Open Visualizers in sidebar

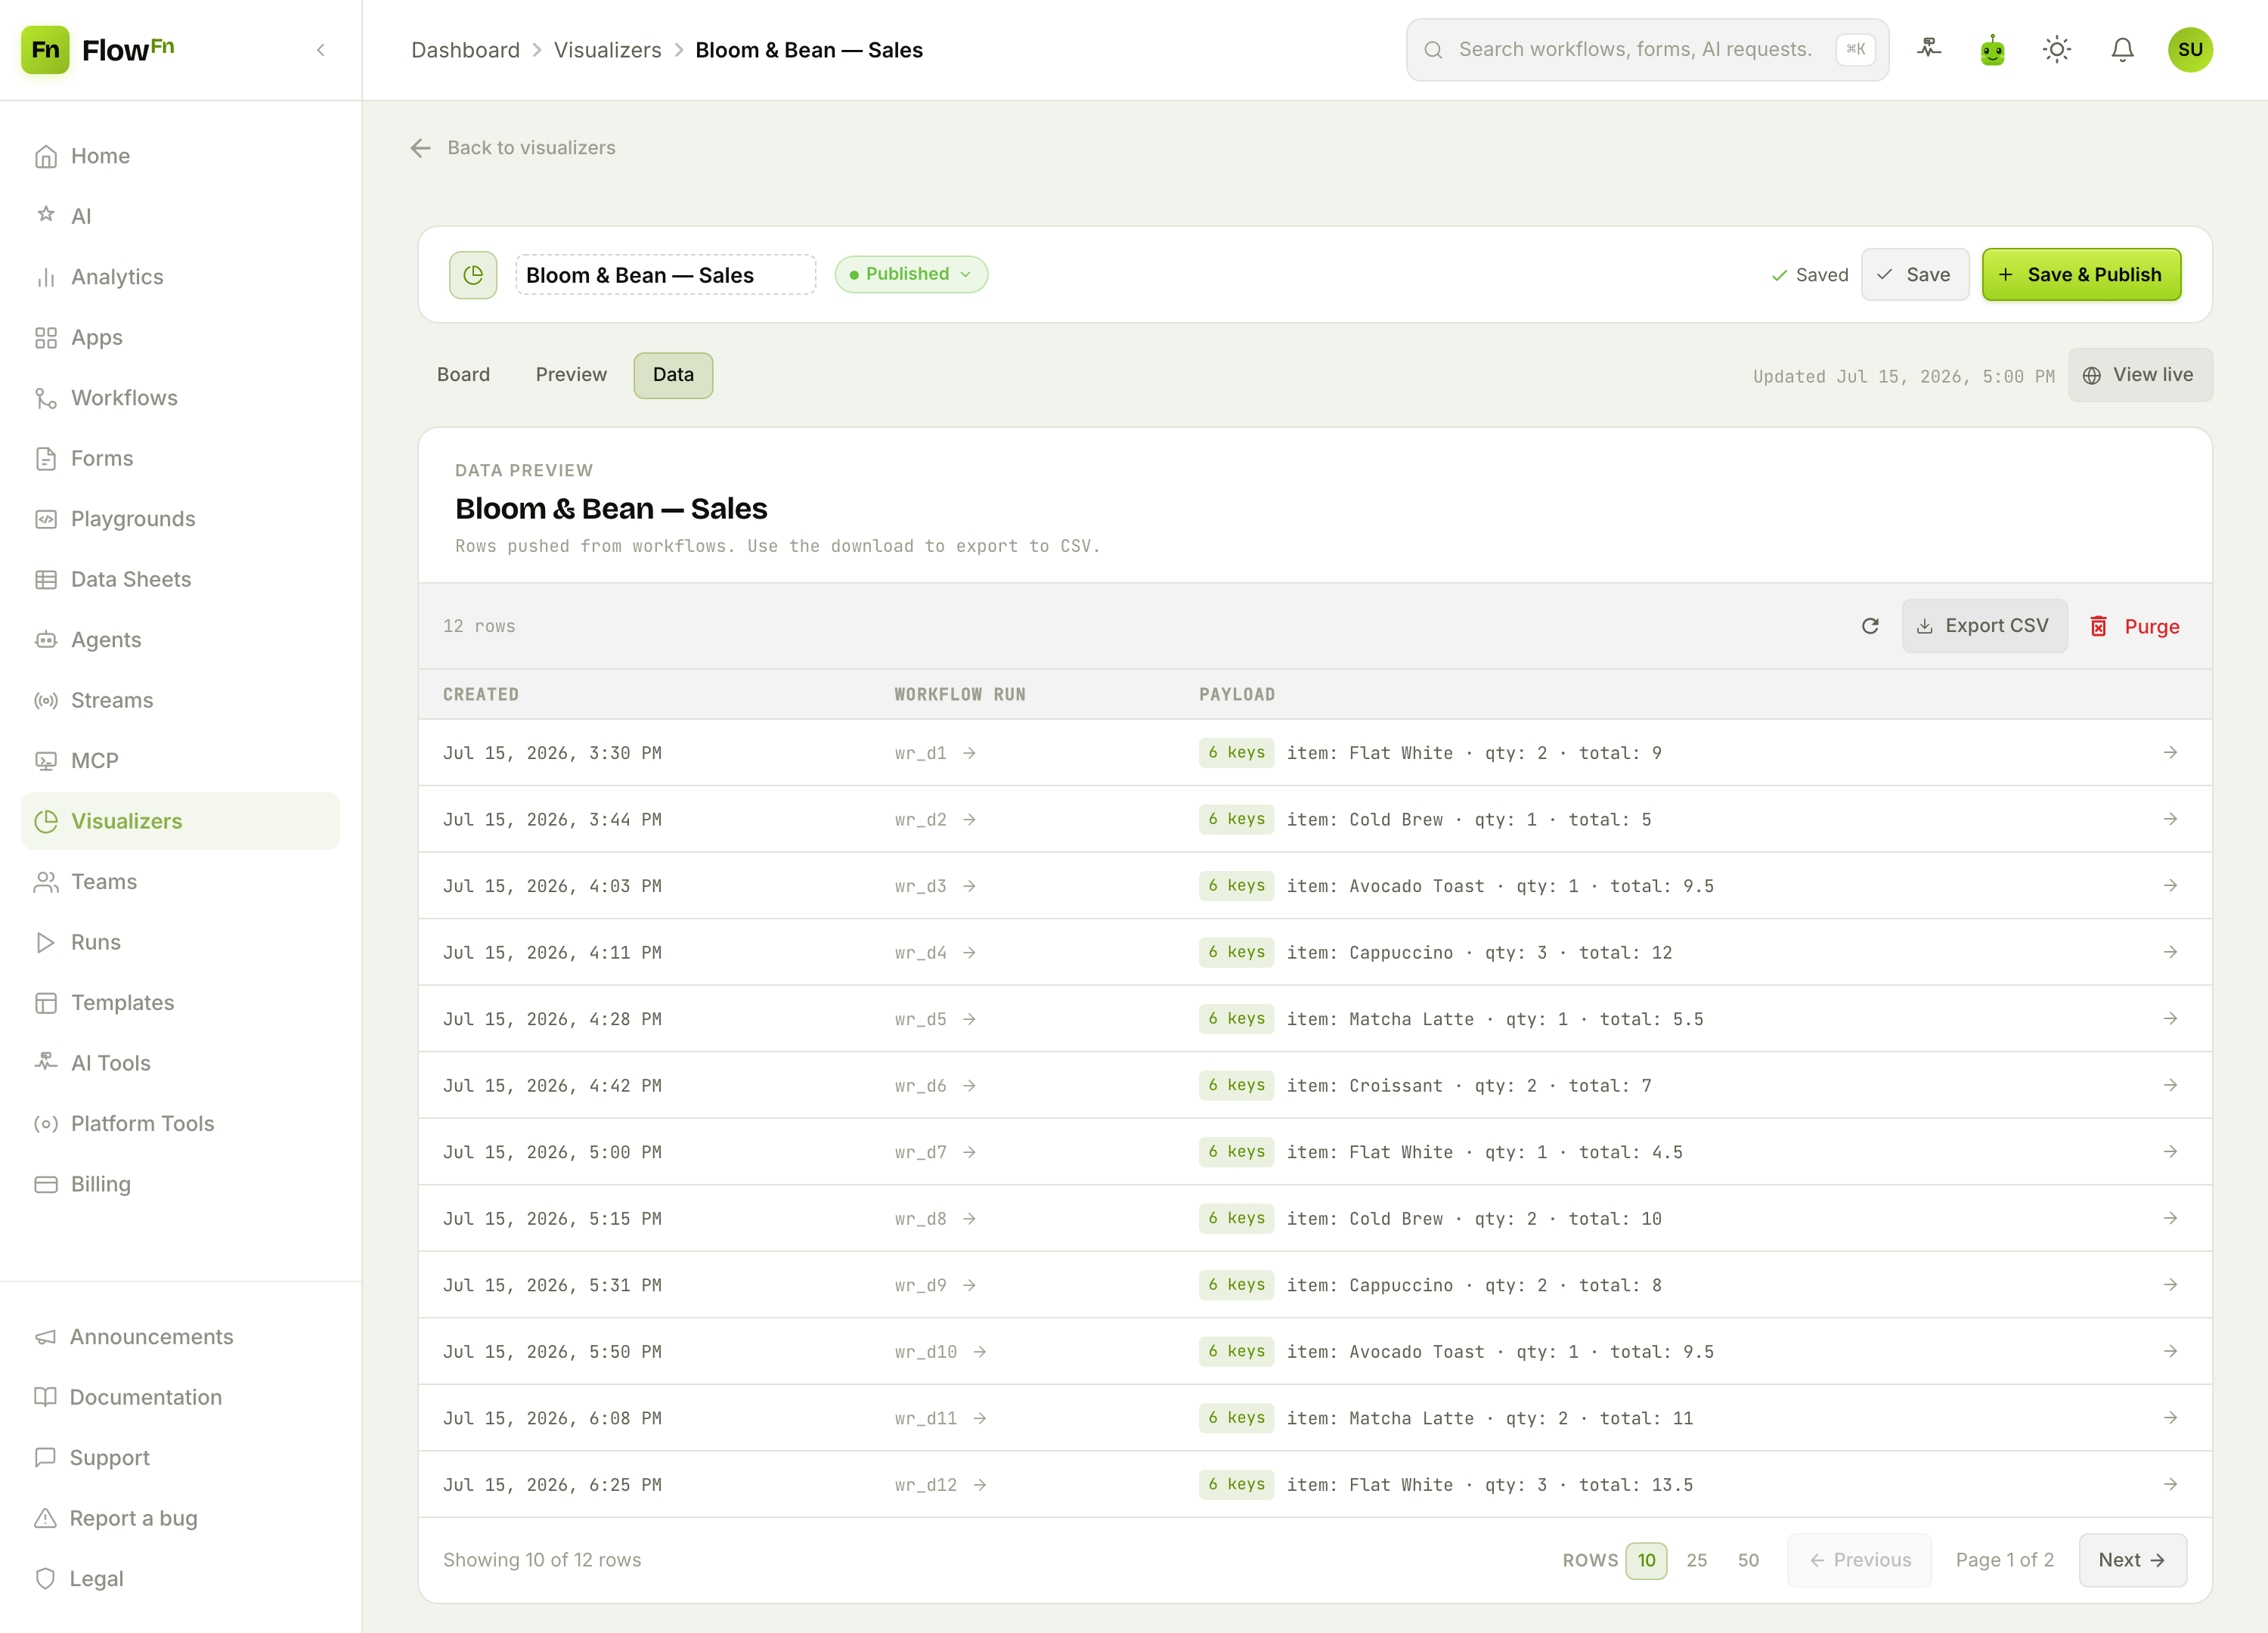(x=180, y=821)
